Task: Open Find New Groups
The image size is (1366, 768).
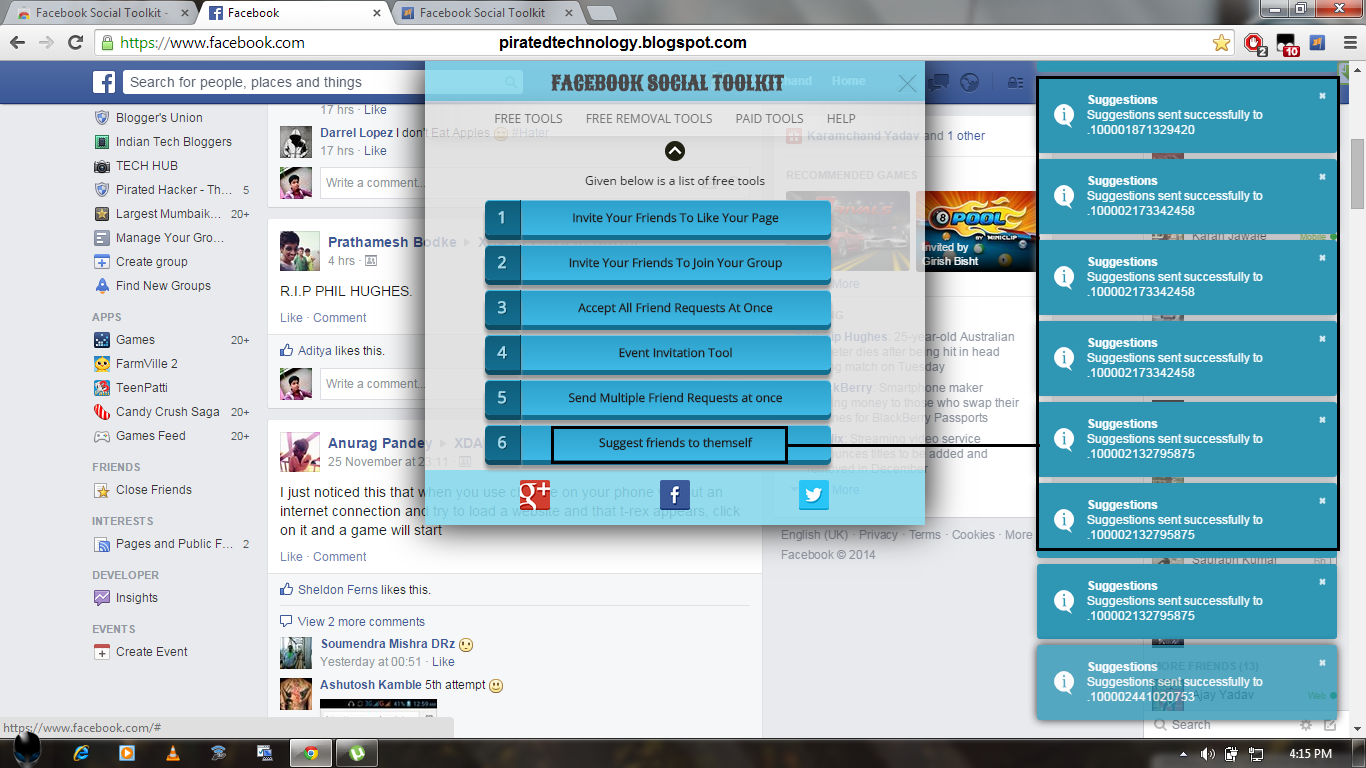Action: (163, 286)
